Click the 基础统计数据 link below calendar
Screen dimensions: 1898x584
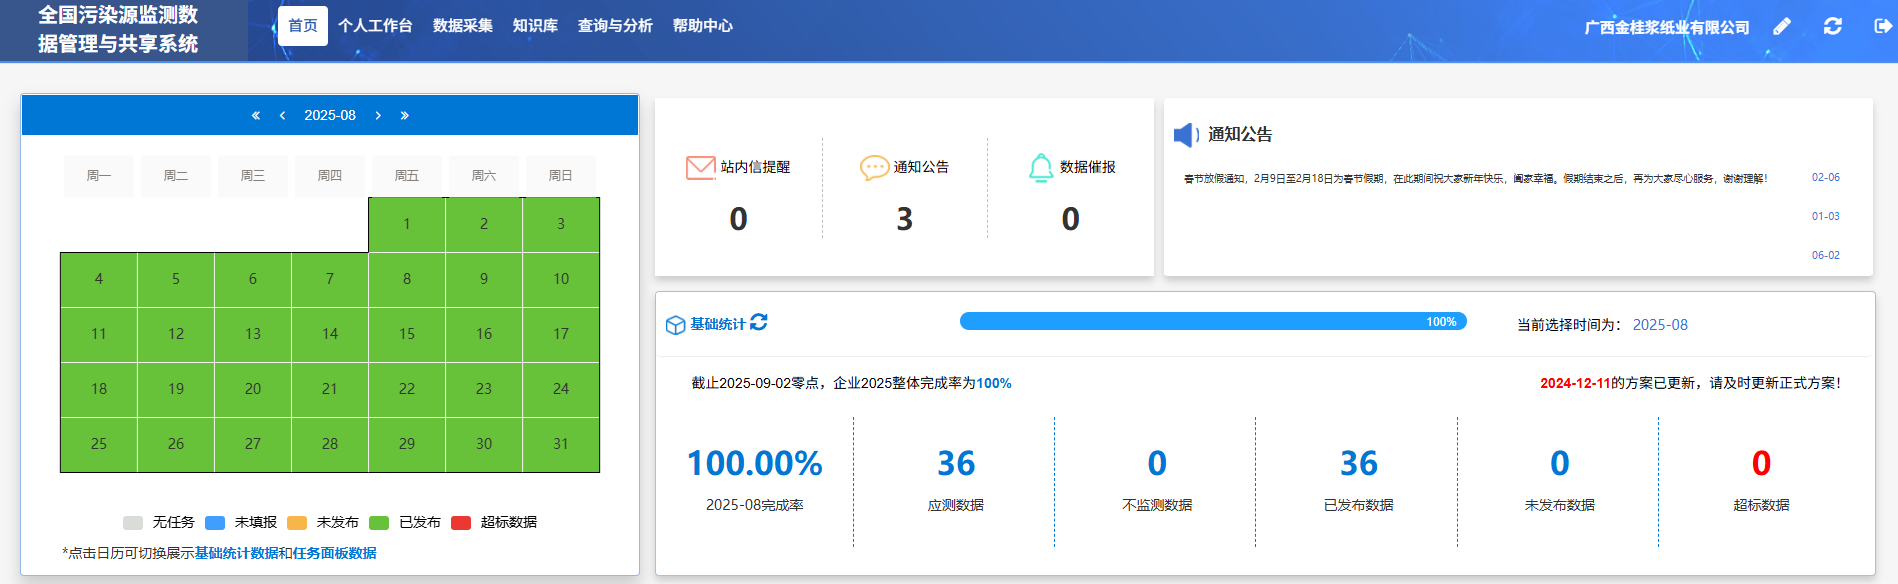236,553
